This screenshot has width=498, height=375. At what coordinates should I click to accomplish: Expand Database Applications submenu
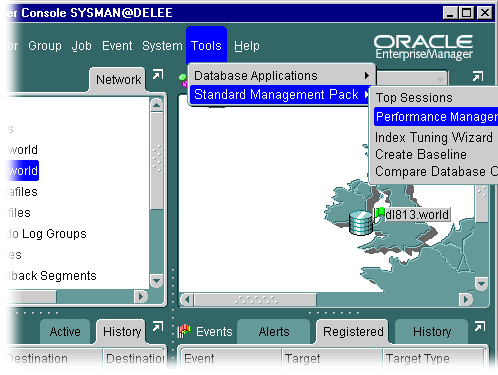tap(282, 76)
